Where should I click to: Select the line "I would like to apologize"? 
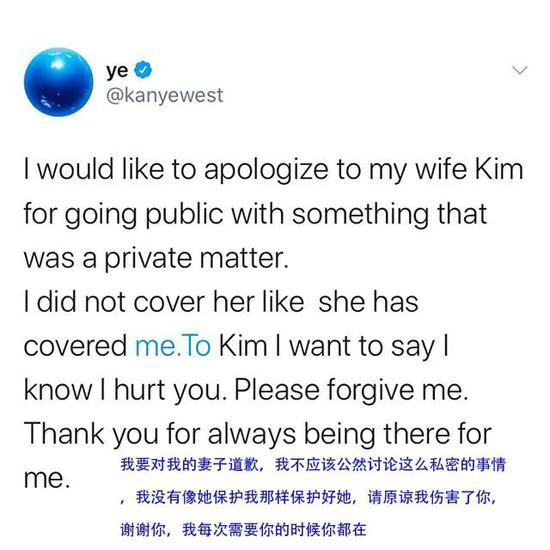[176, 170]
